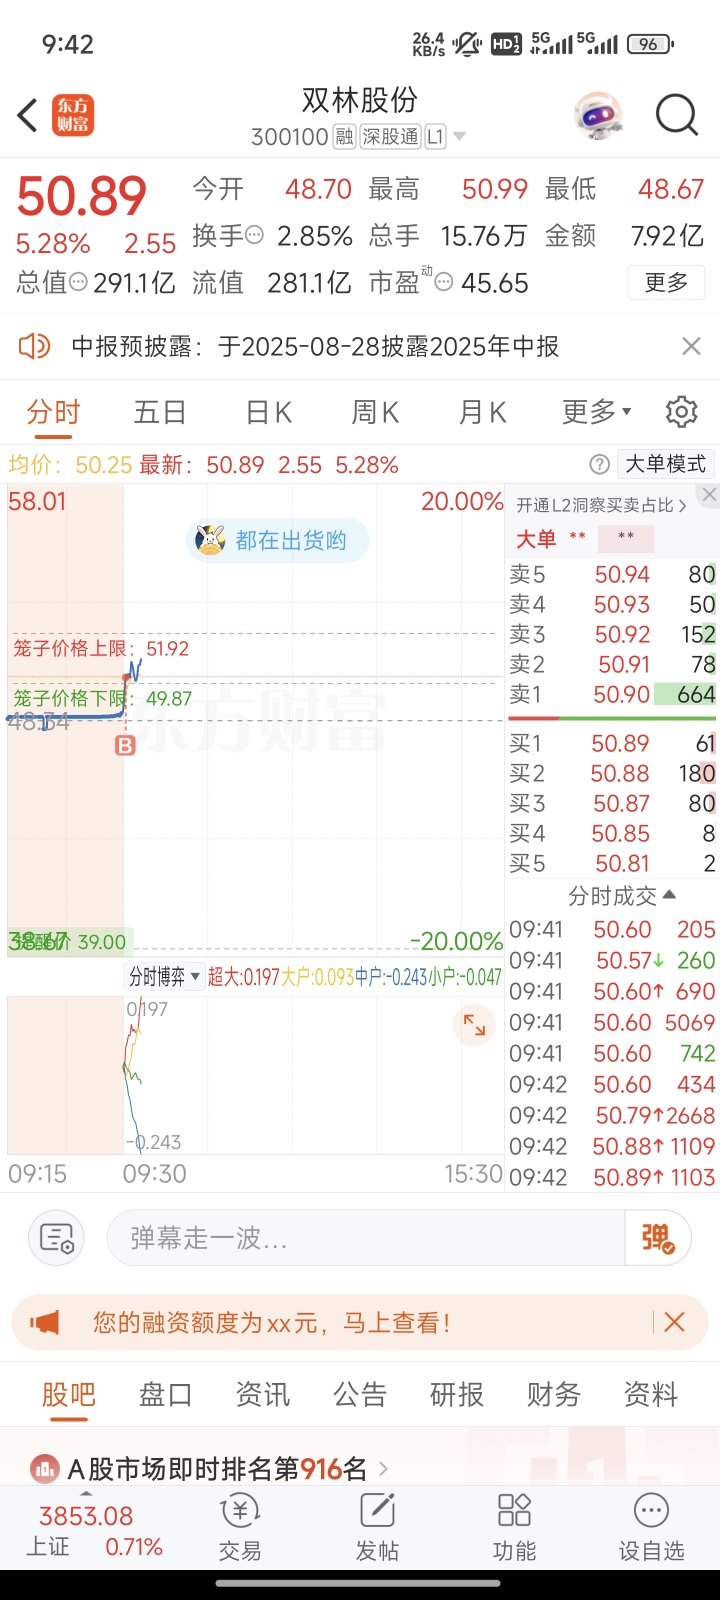
Task: Add stock via 设自选 icon
Action: [651, 1527]
